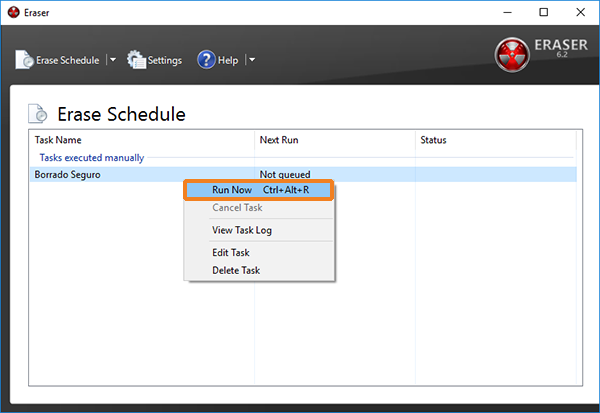The image size is (600, 413).
Task: Open Settings via the gear icon
Action: (x=136, y=60)
